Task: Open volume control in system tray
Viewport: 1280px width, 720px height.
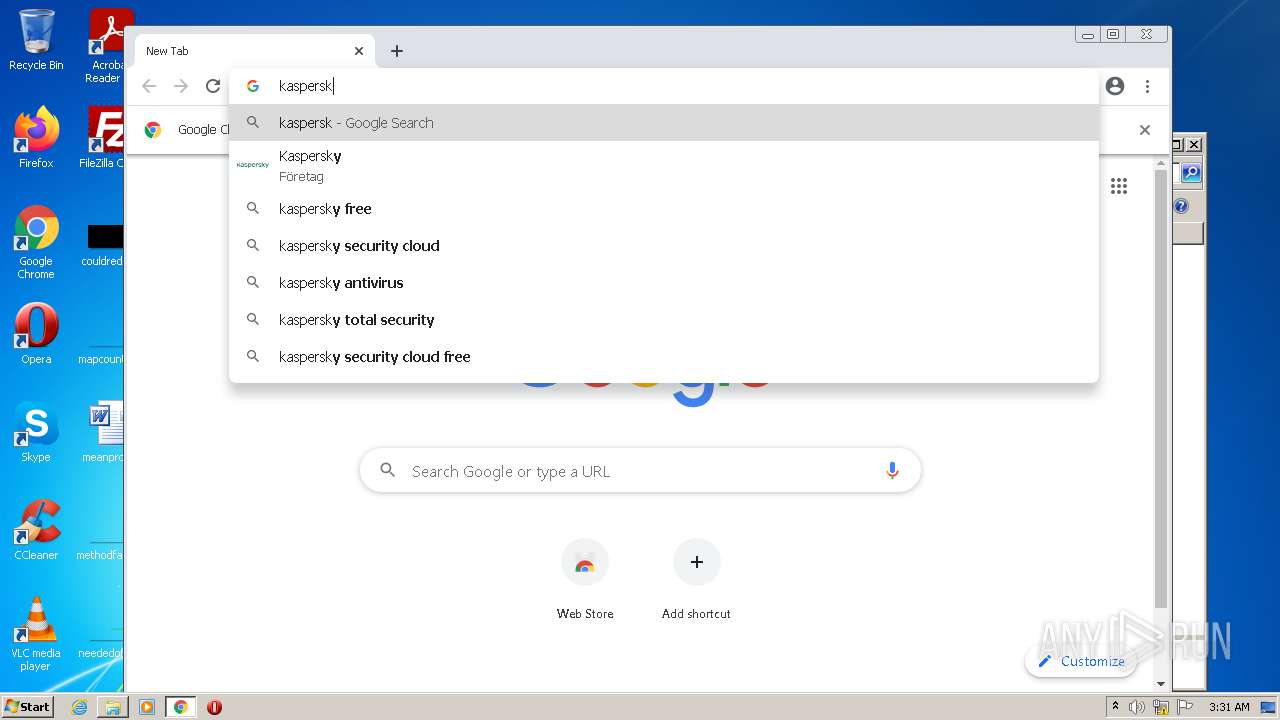Action: (x=1137, y=707)
